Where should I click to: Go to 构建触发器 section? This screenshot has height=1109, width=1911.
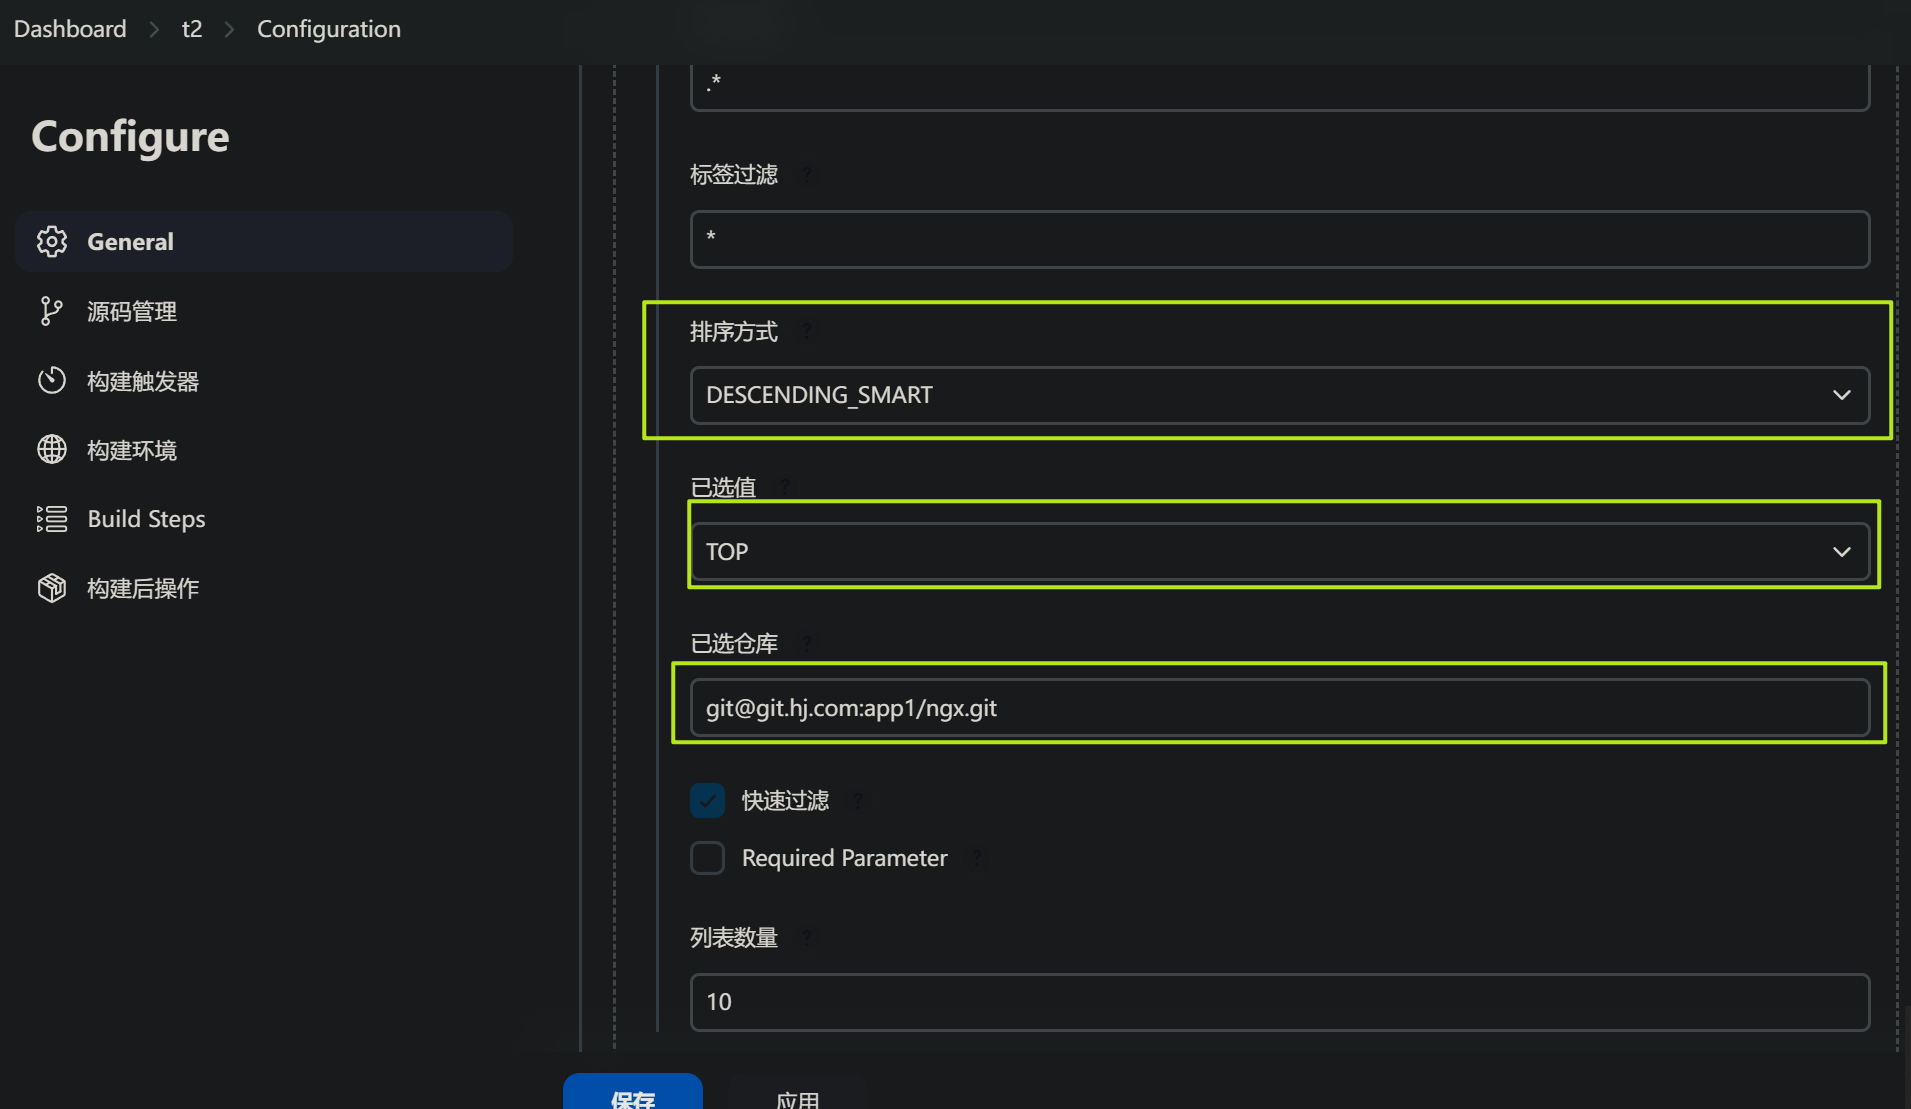(x=264, y=381)
